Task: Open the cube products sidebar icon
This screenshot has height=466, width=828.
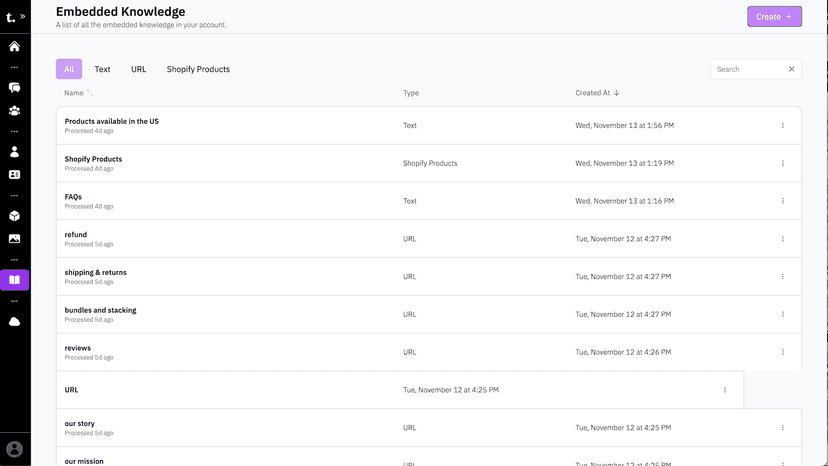Action: 14,216
